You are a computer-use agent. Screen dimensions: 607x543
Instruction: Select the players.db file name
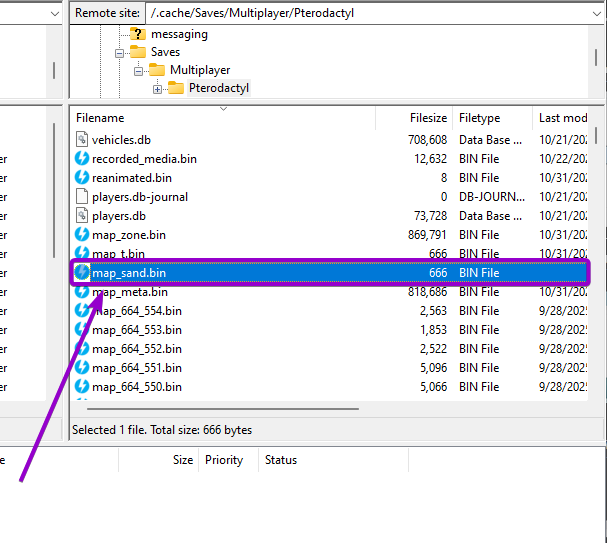(119, 216)
